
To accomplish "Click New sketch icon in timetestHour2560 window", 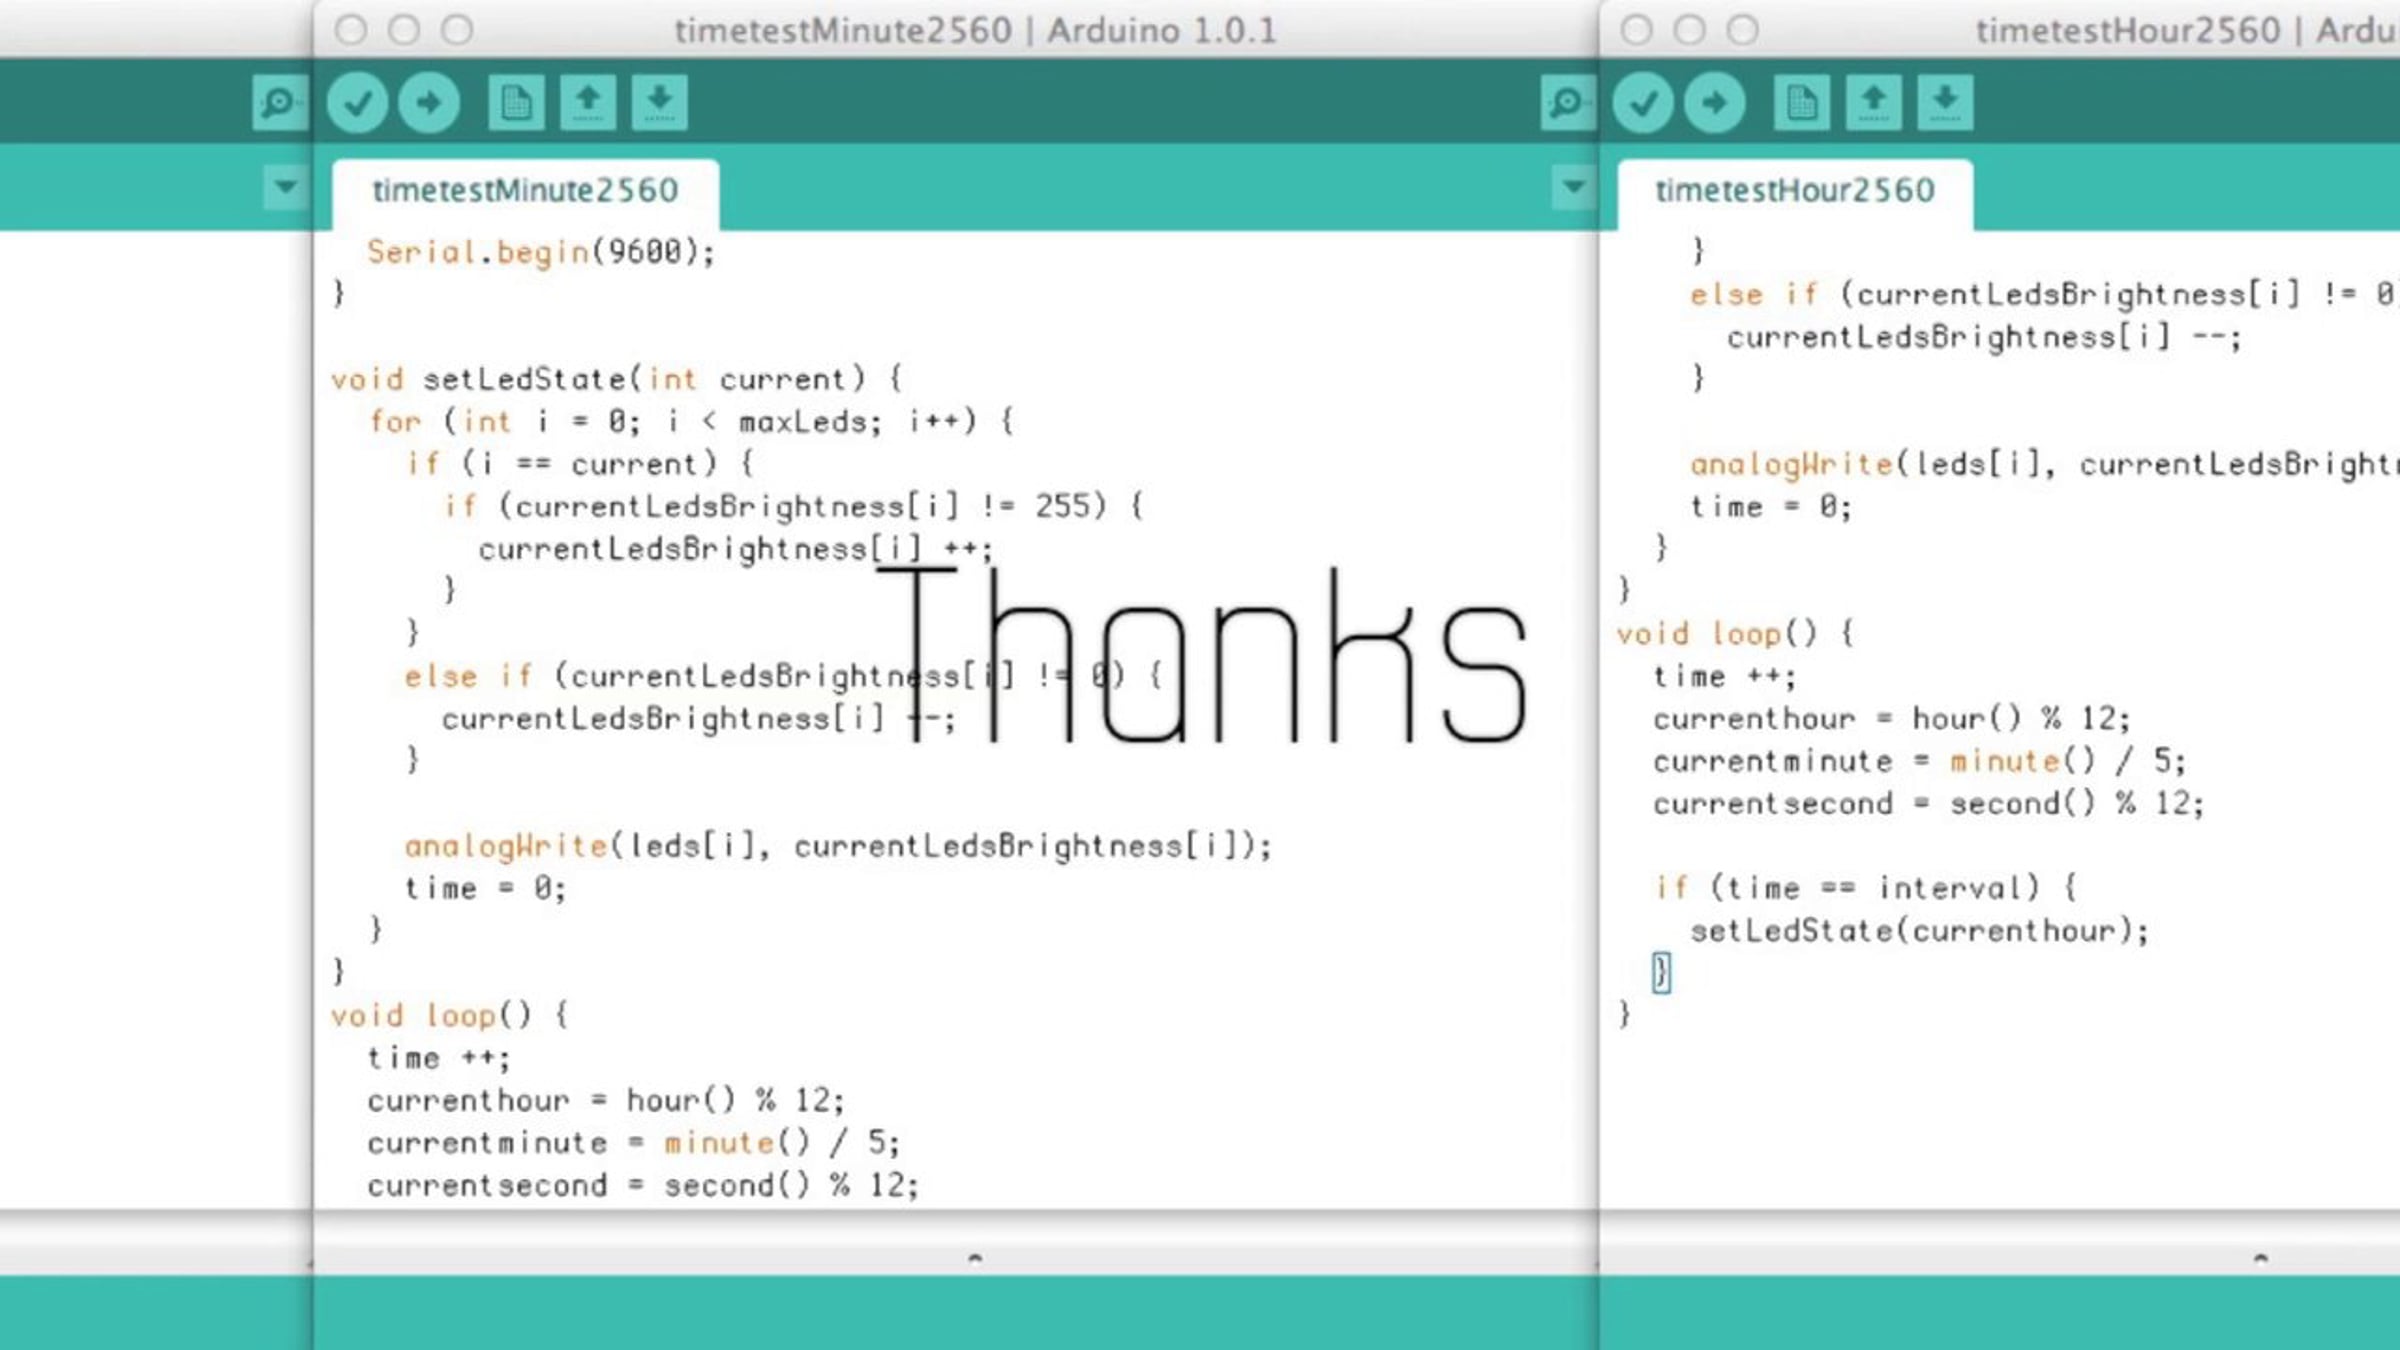I will pyautogui.click(x=1802, y=102).
